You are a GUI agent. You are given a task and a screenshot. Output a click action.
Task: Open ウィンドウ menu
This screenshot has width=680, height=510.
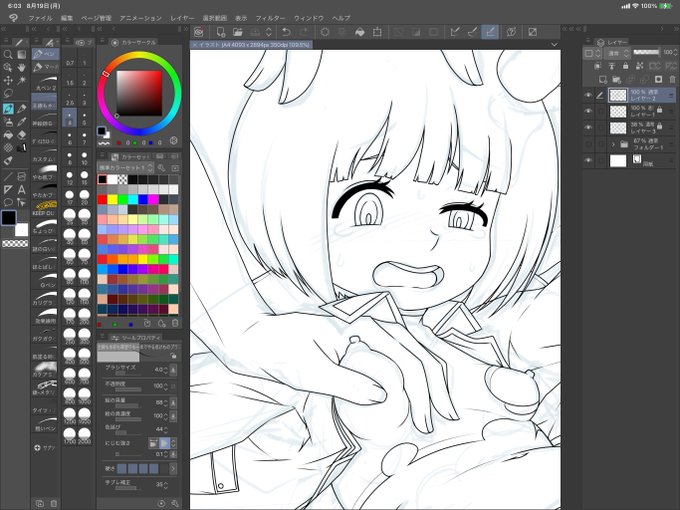point(309,18)
